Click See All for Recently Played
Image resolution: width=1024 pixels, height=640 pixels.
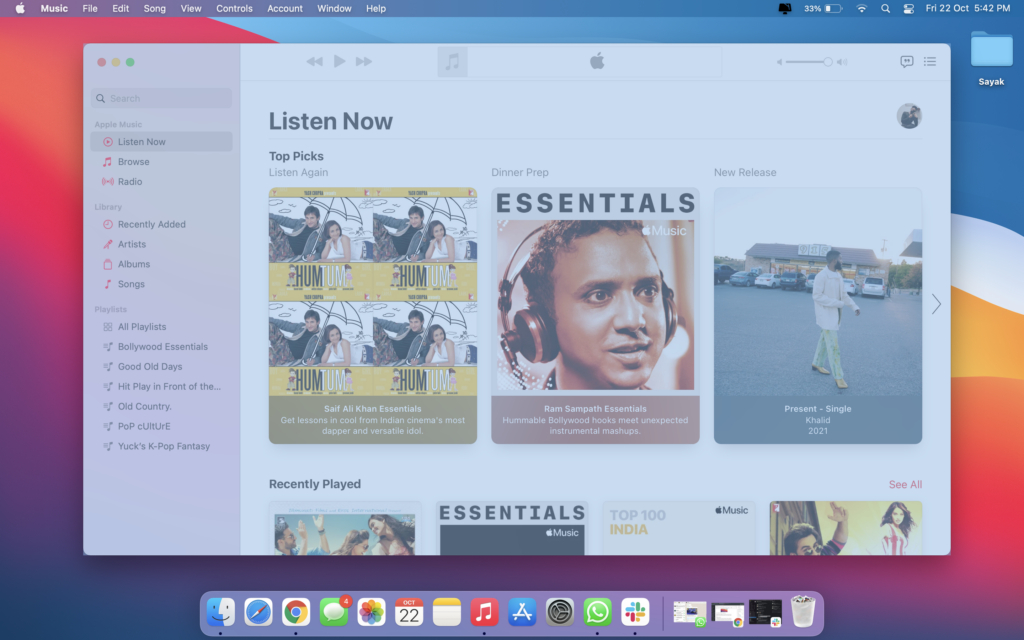[x=905, y=485]
